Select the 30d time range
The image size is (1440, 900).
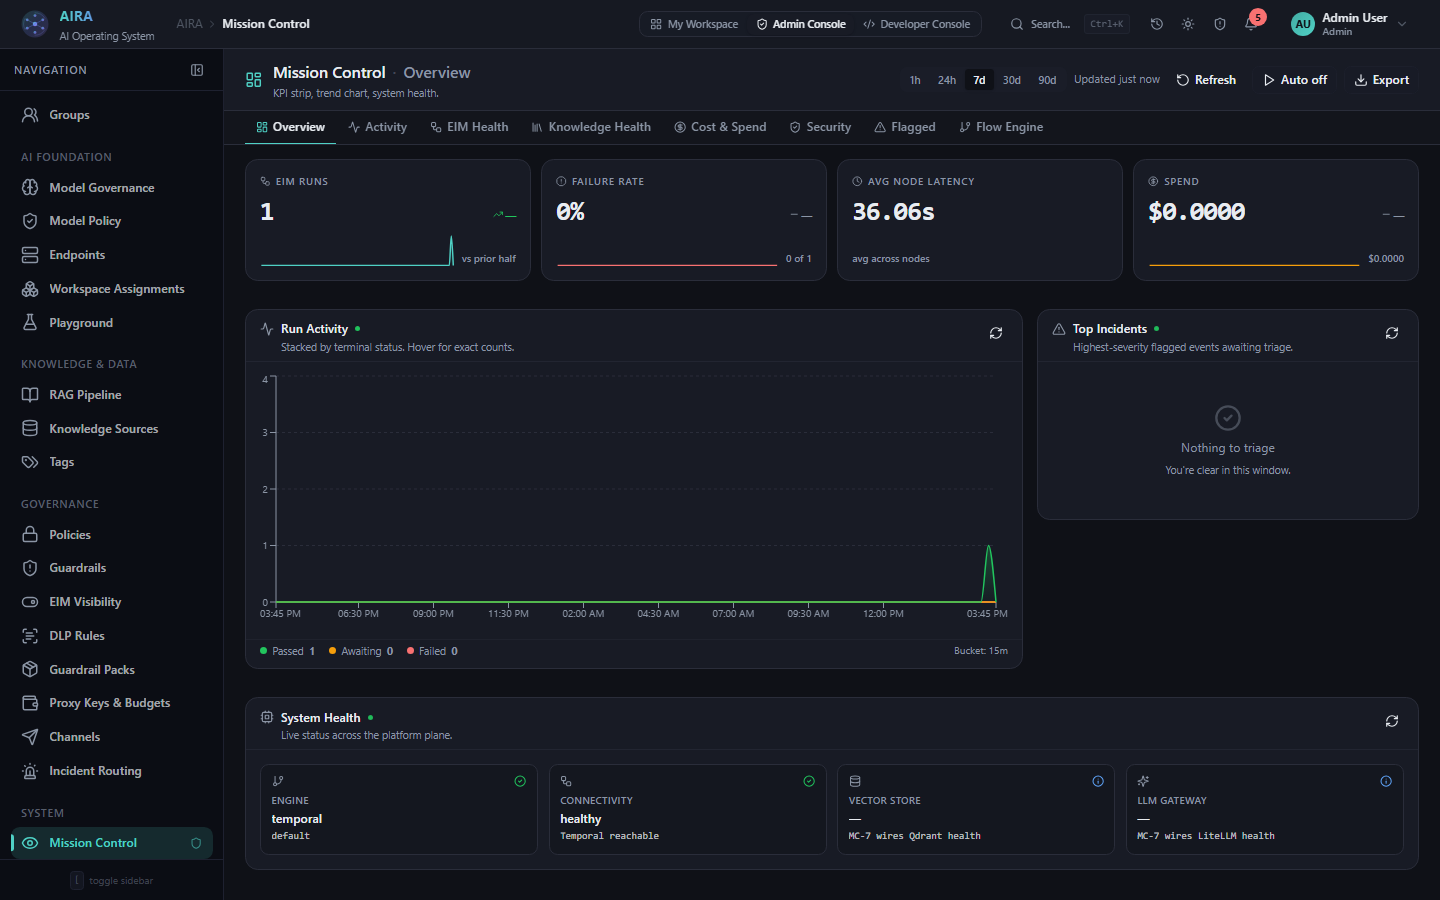coord(1012,80)
